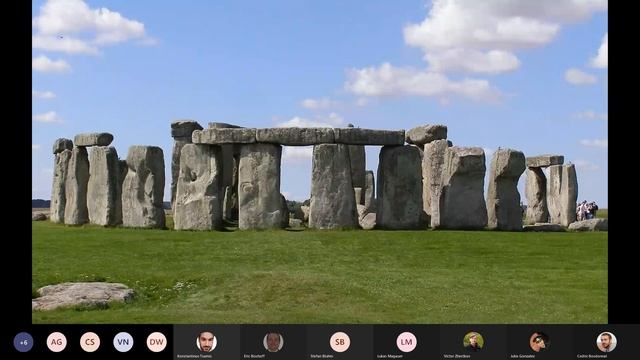This screenshot has height=360, width=640.
Task: Select the SB initials avatar tile
Action: 340,342
